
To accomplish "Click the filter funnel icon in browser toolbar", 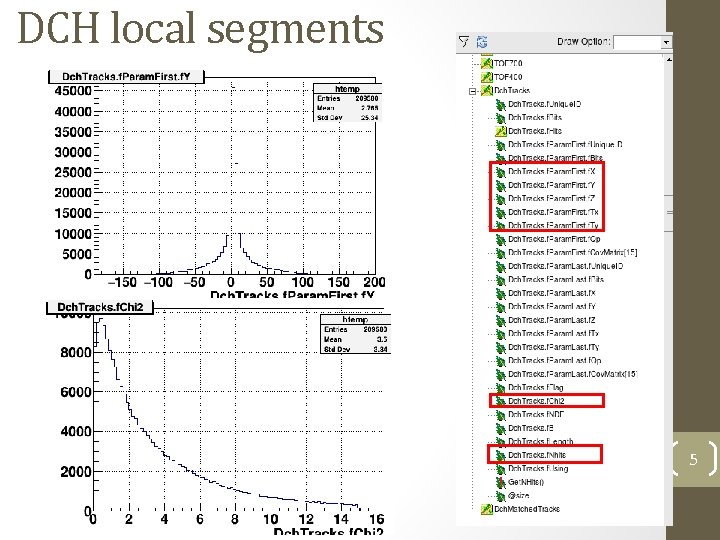I will [464, 42].
